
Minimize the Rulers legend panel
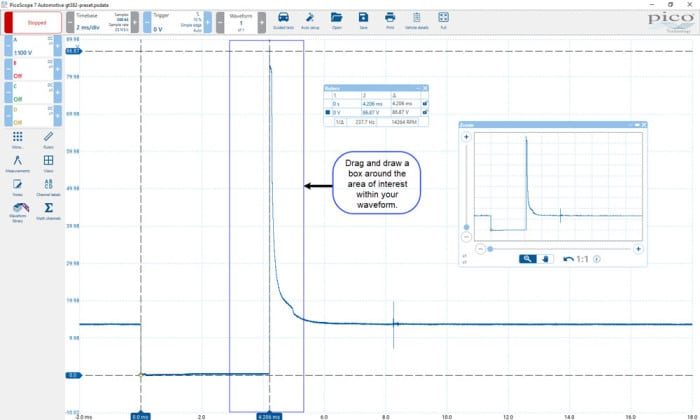click(x=418, y=88)
